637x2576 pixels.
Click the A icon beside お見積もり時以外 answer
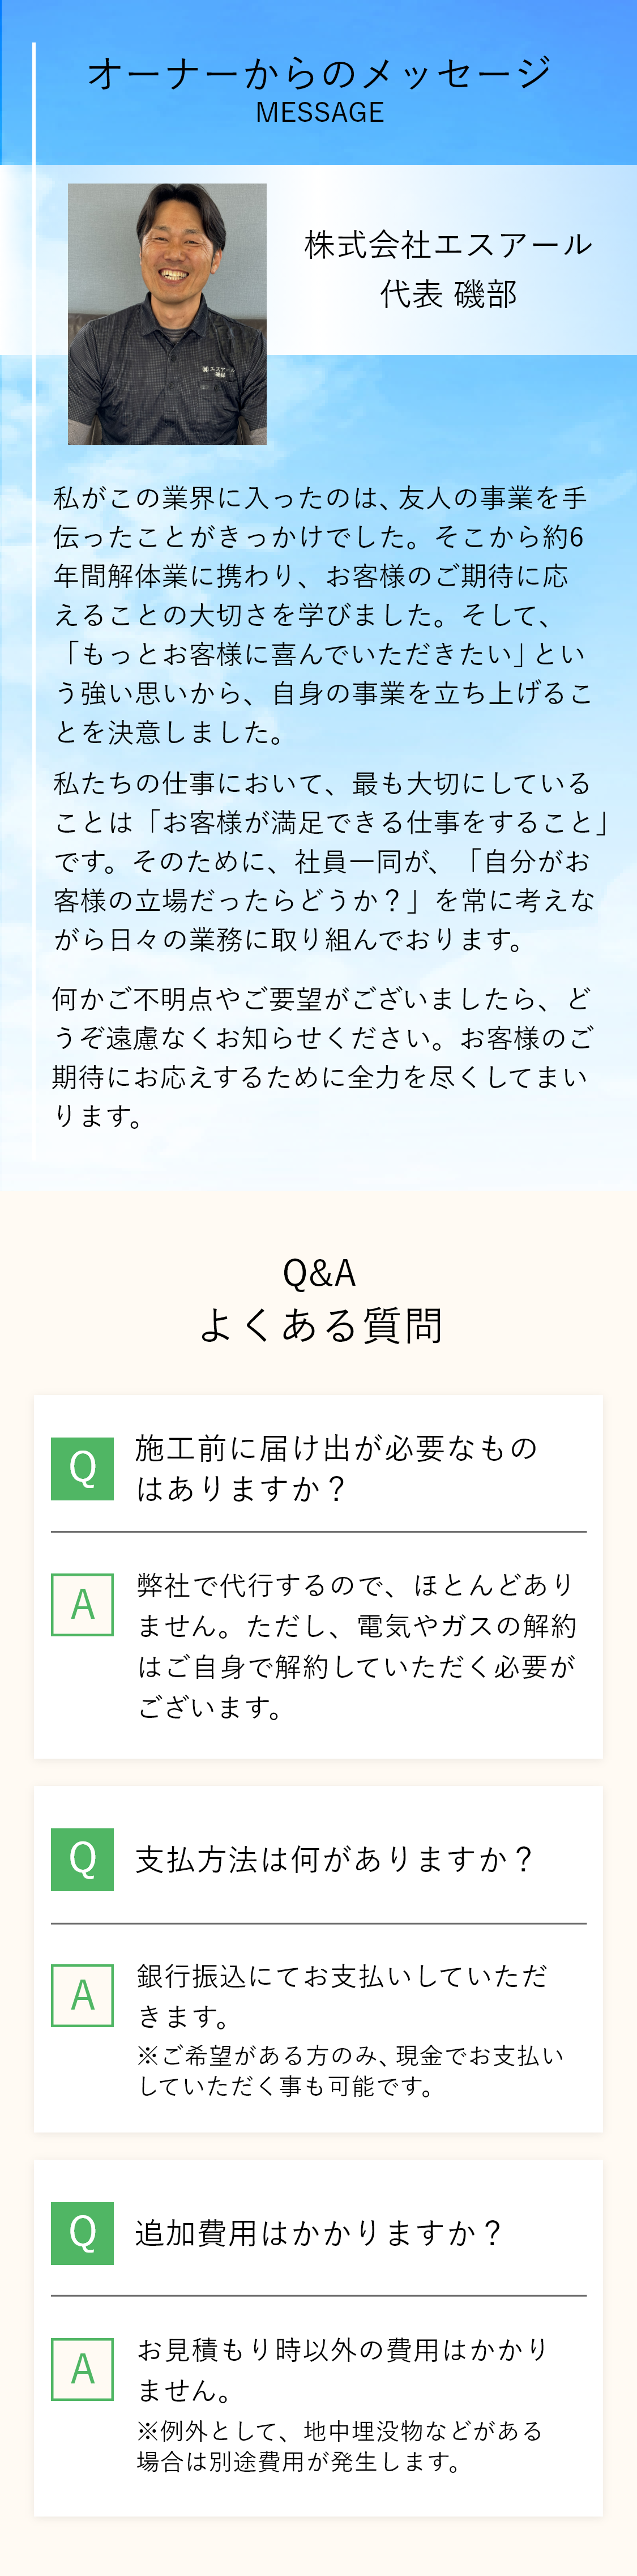point(82,2369)
